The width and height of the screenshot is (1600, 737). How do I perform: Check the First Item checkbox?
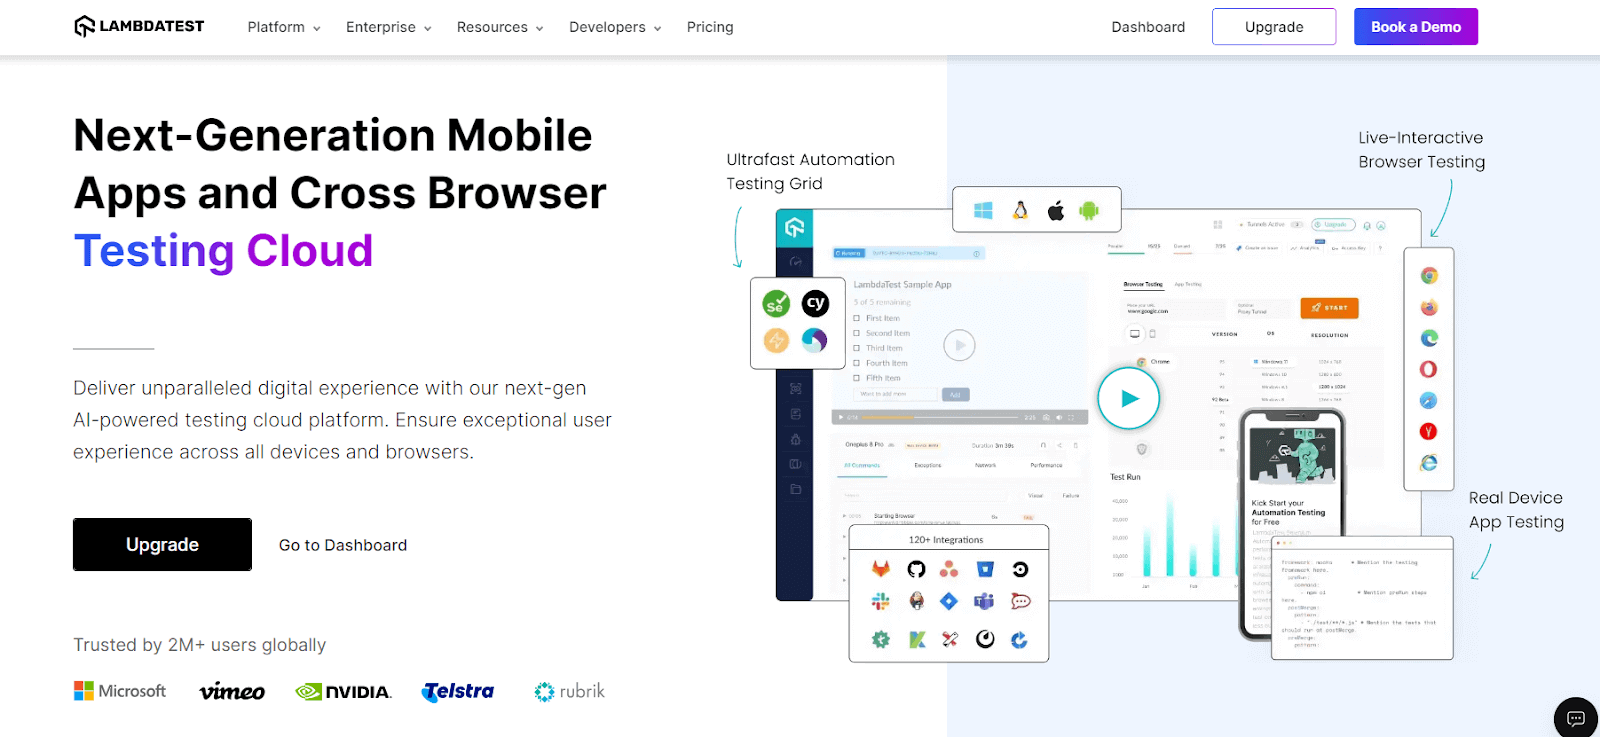pyautogui.click(x=857, y=318)
